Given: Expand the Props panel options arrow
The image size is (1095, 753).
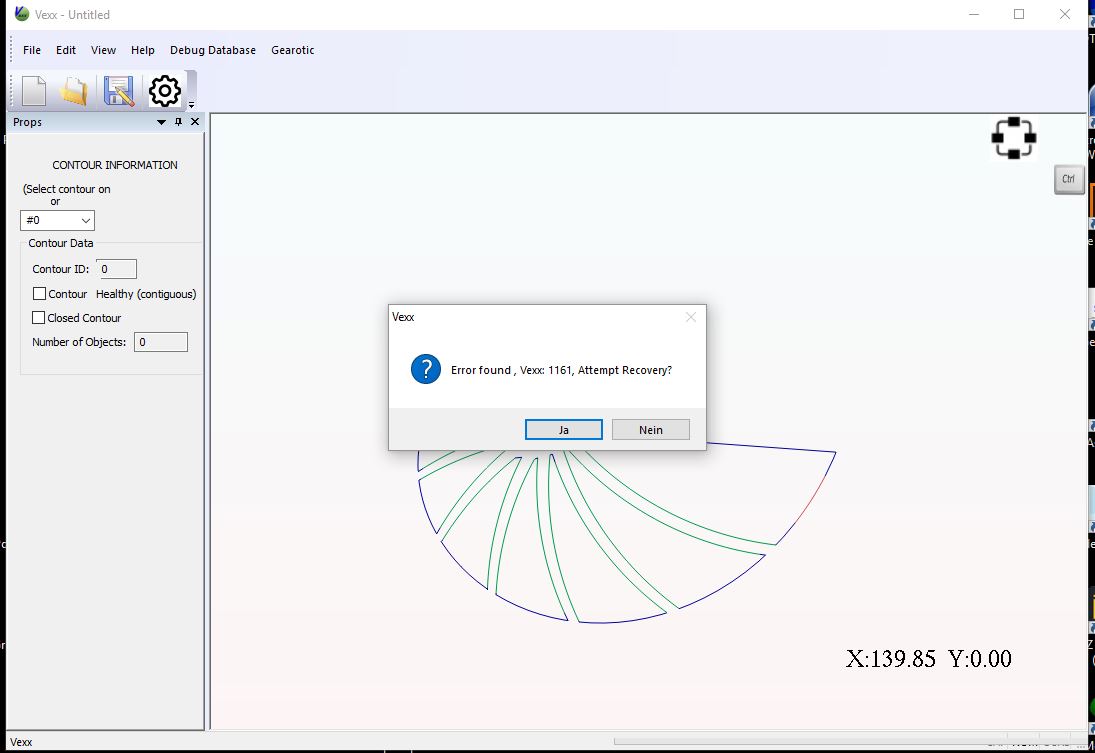Looking at the screenshot, I should tap(162, 122).
